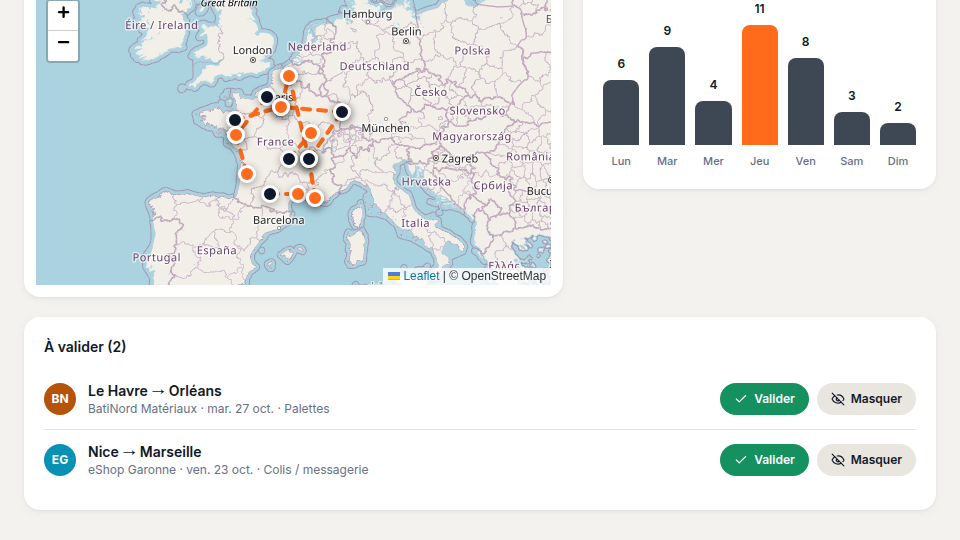Click the Sam bar showing 3

[852, 129]
